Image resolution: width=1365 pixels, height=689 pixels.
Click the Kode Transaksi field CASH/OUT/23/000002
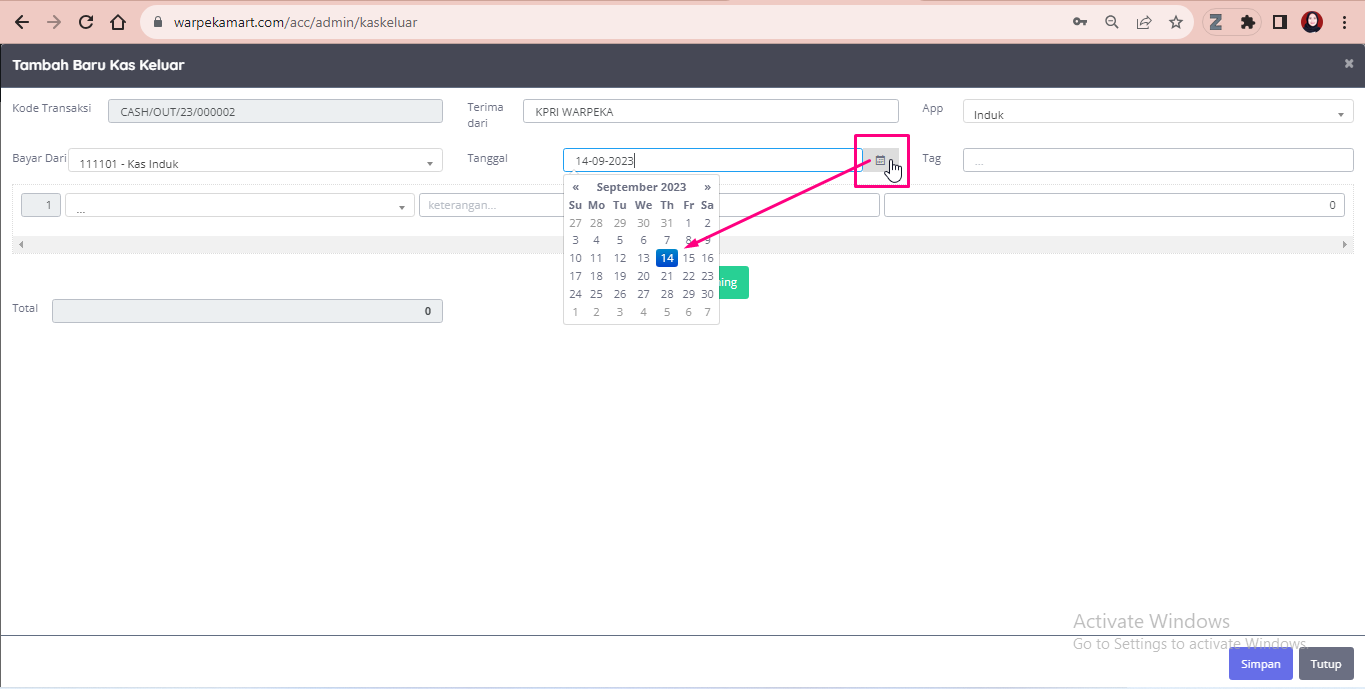pyautogui.click(x=275, y=112)
